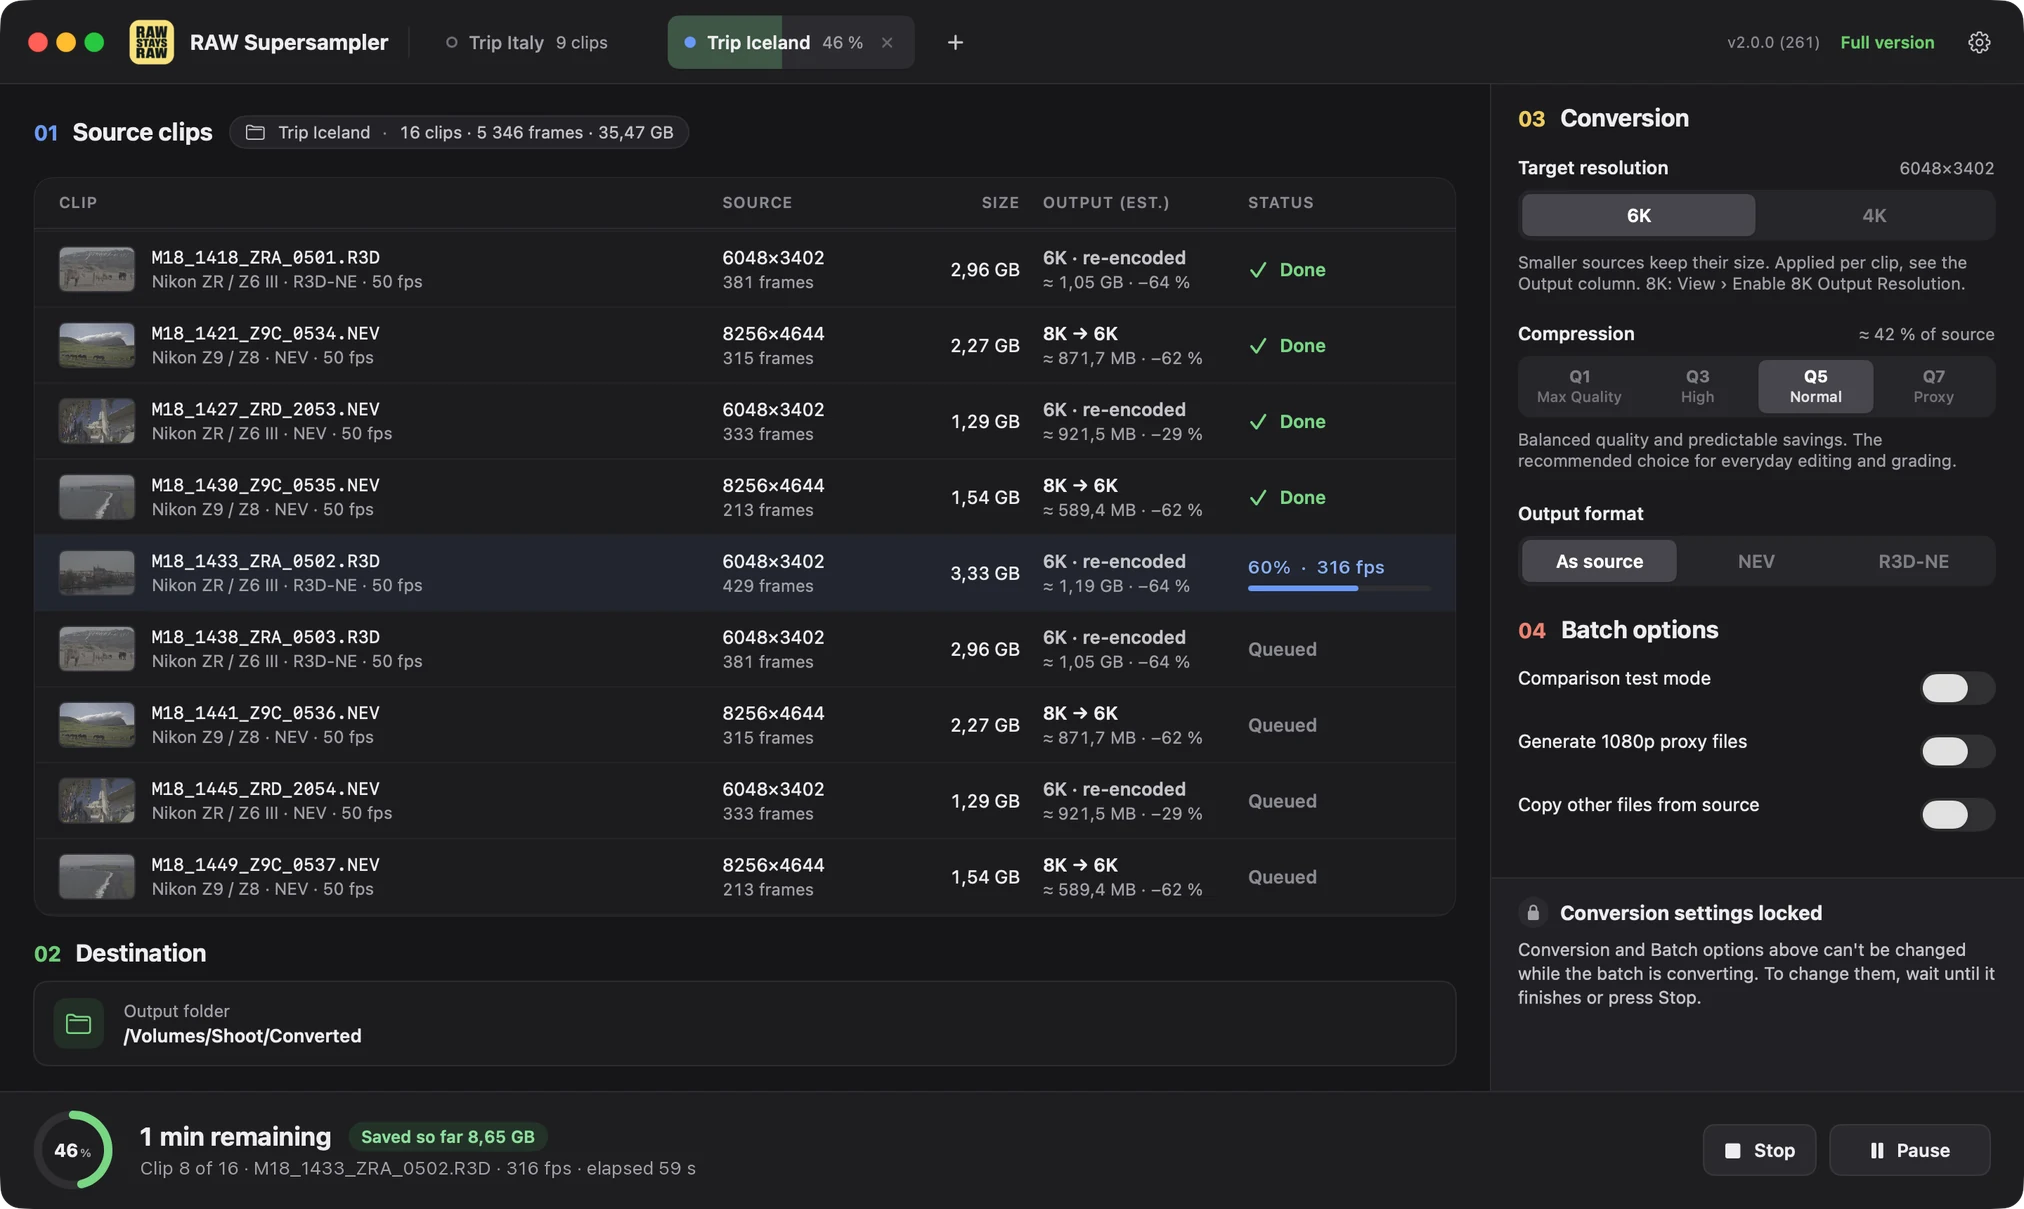Stop the batch conversion

point(1759,1150)
